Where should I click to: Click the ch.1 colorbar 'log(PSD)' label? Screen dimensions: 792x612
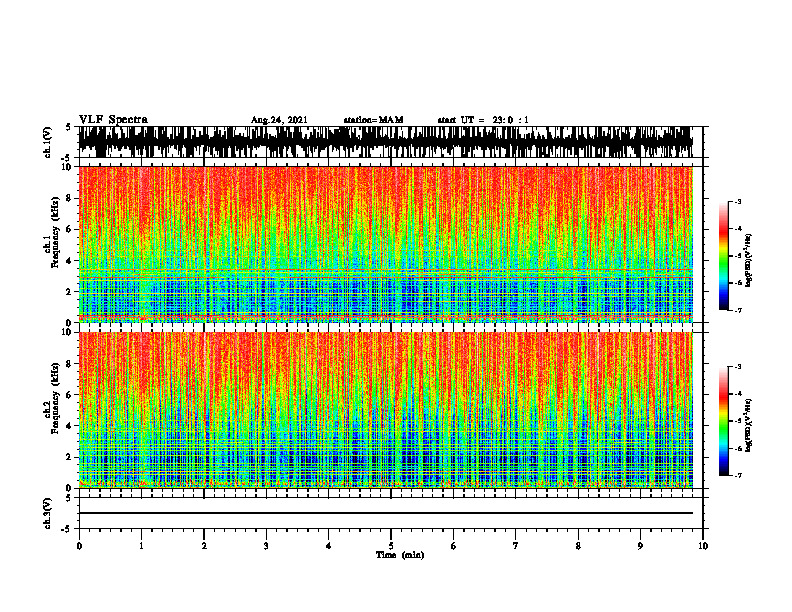pyautogui.click(x=749, y=261)
